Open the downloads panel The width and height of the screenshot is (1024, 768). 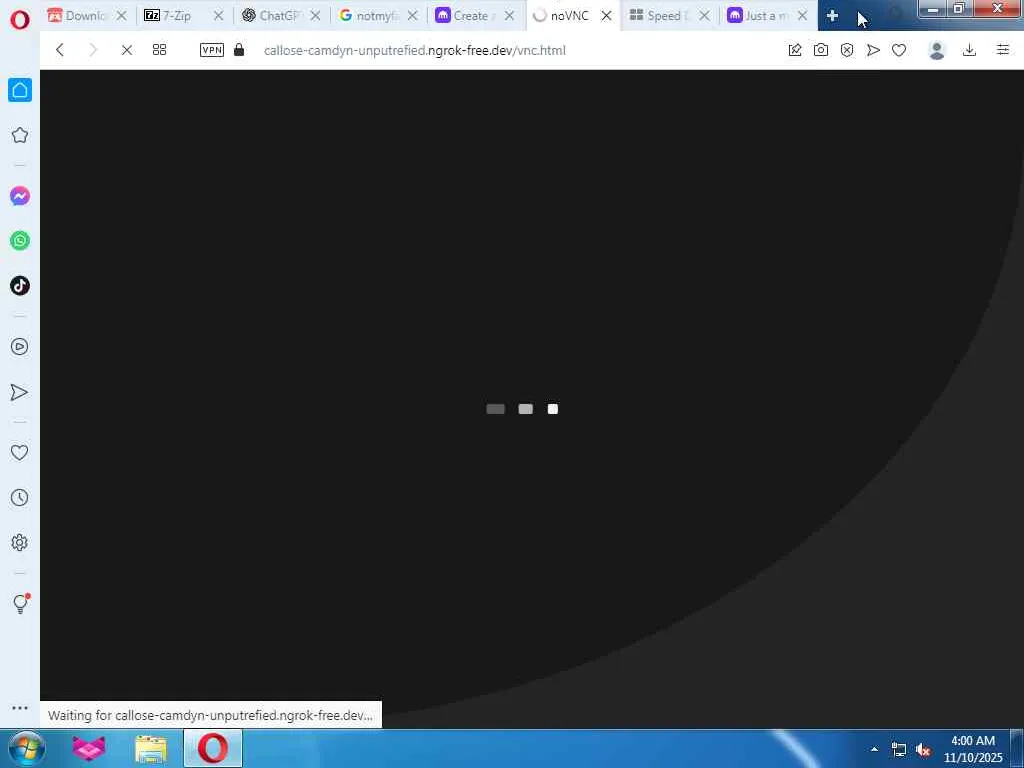(x=970, y=50)
